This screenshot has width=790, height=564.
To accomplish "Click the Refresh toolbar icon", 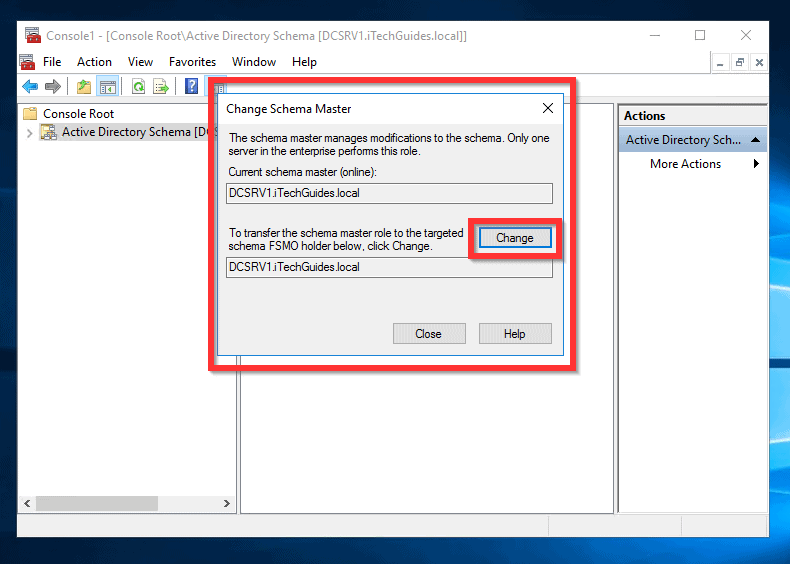I will click(139, 87).
